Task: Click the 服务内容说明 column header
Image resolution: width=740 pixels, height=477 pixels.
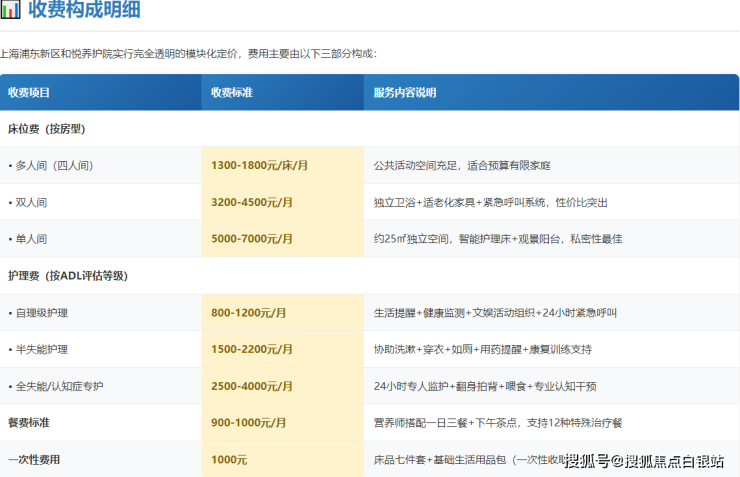Action: 405,93
